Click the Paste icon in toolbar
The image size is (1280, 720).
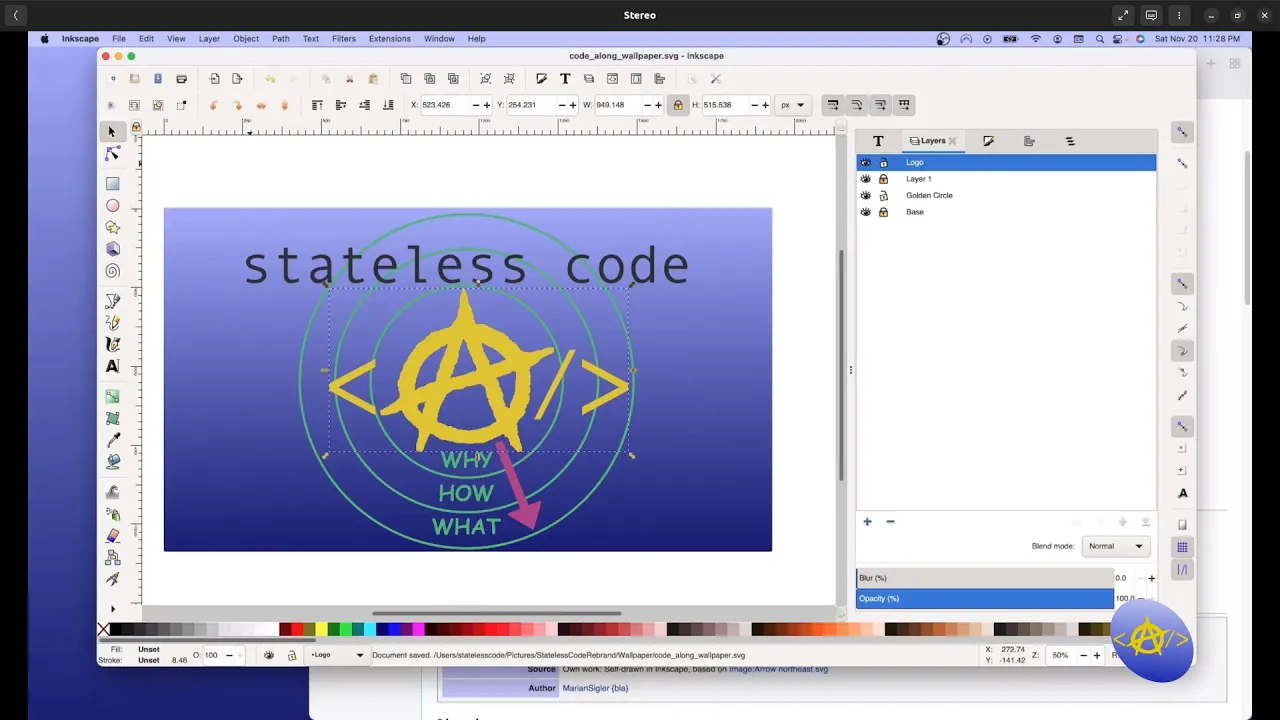pyautogui.click(x=373, y=79)
